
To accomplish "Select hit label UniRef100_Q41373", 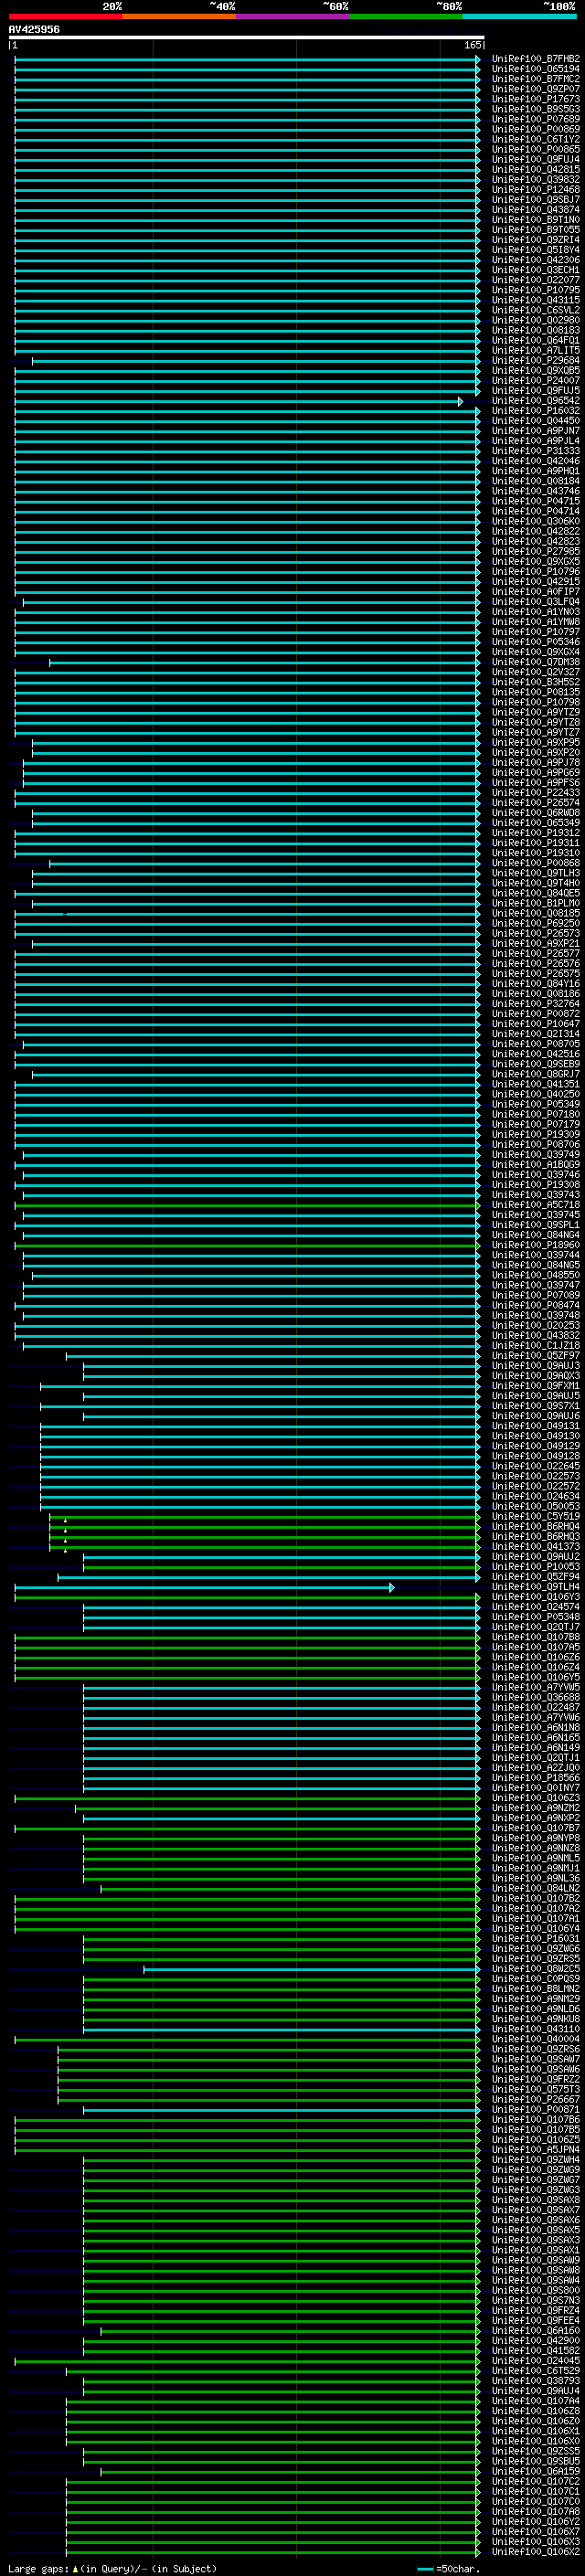I will click(x=535, y=1546).
